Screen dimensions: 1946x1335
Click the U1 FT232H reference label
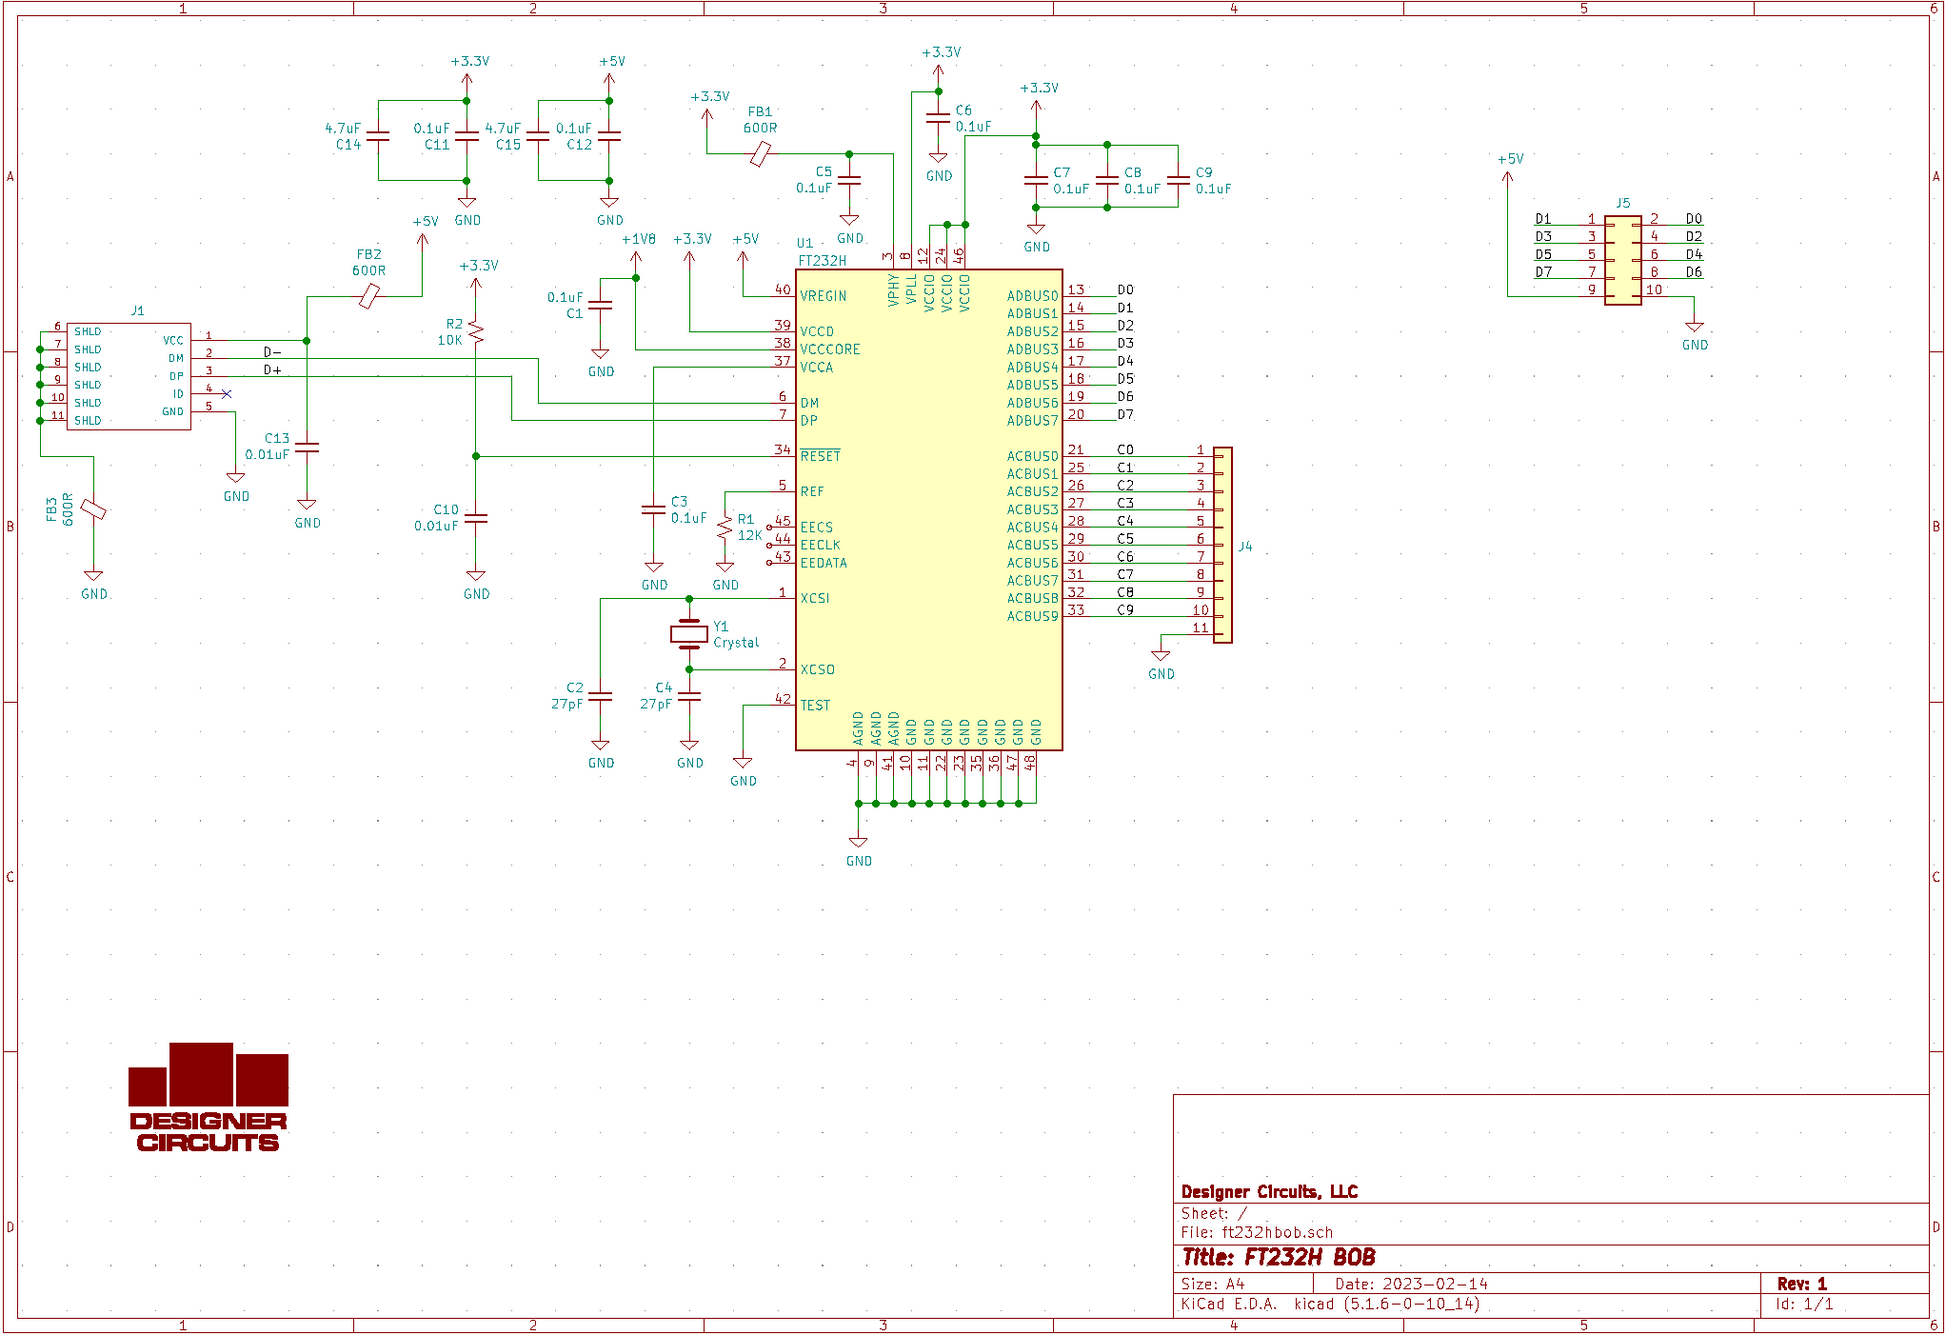click(806, 243)
